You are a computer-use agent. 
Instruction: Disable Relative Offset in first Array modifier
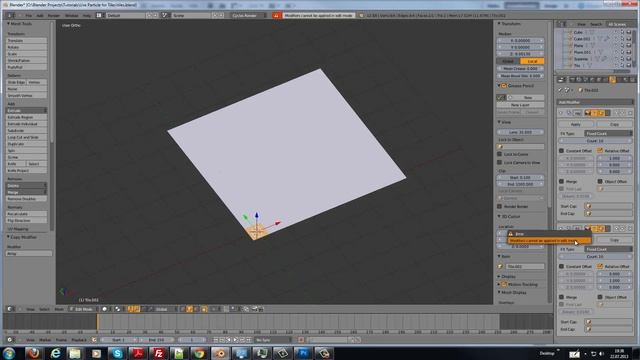pyautogui.click(x=600, y=151)
